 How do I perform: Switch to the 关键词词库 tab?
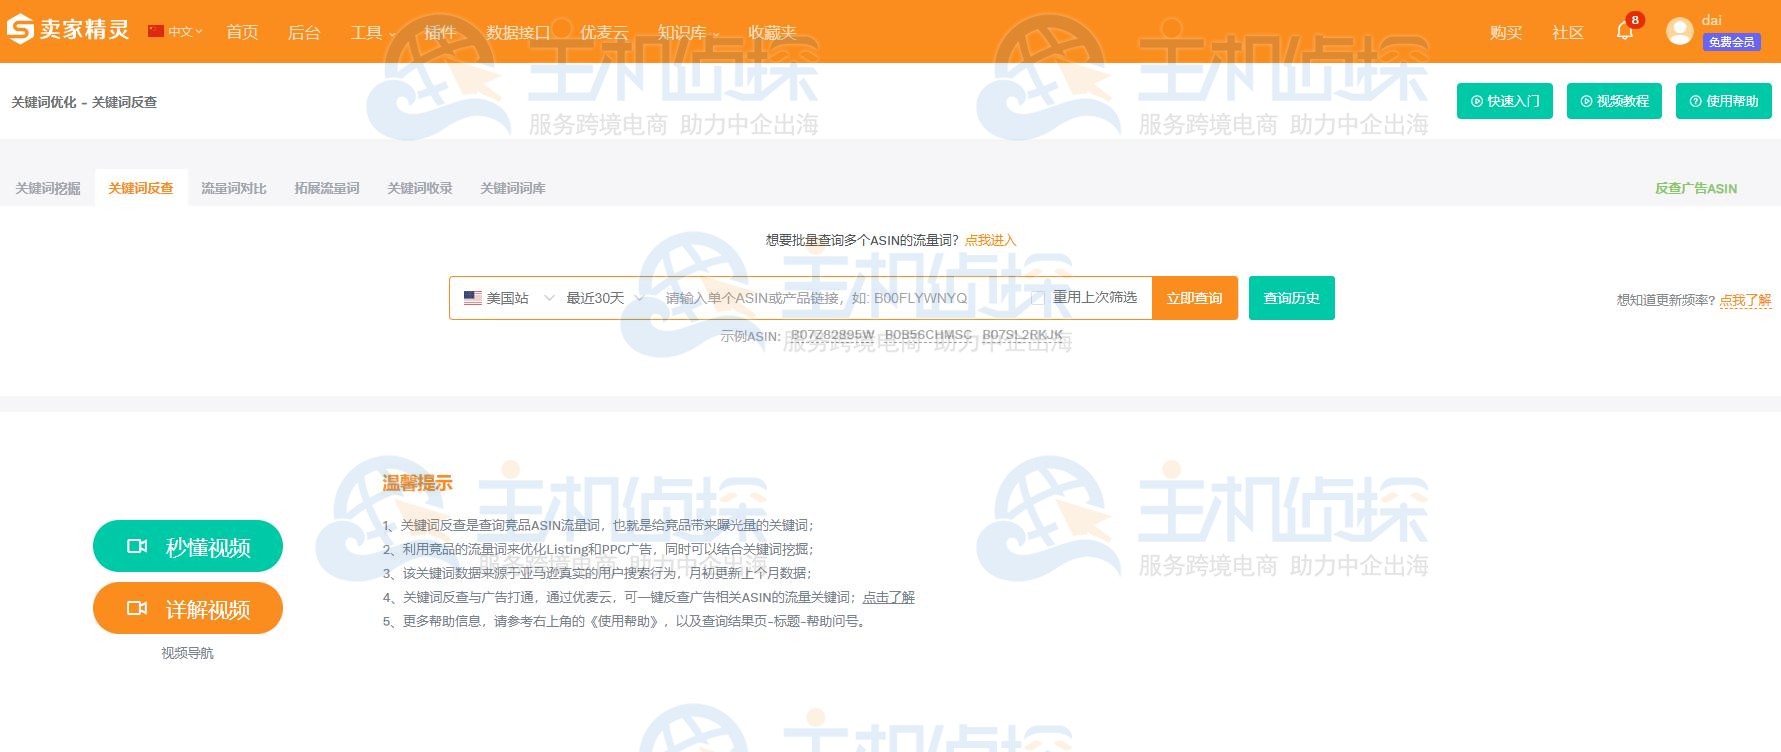tap(513, 188)
